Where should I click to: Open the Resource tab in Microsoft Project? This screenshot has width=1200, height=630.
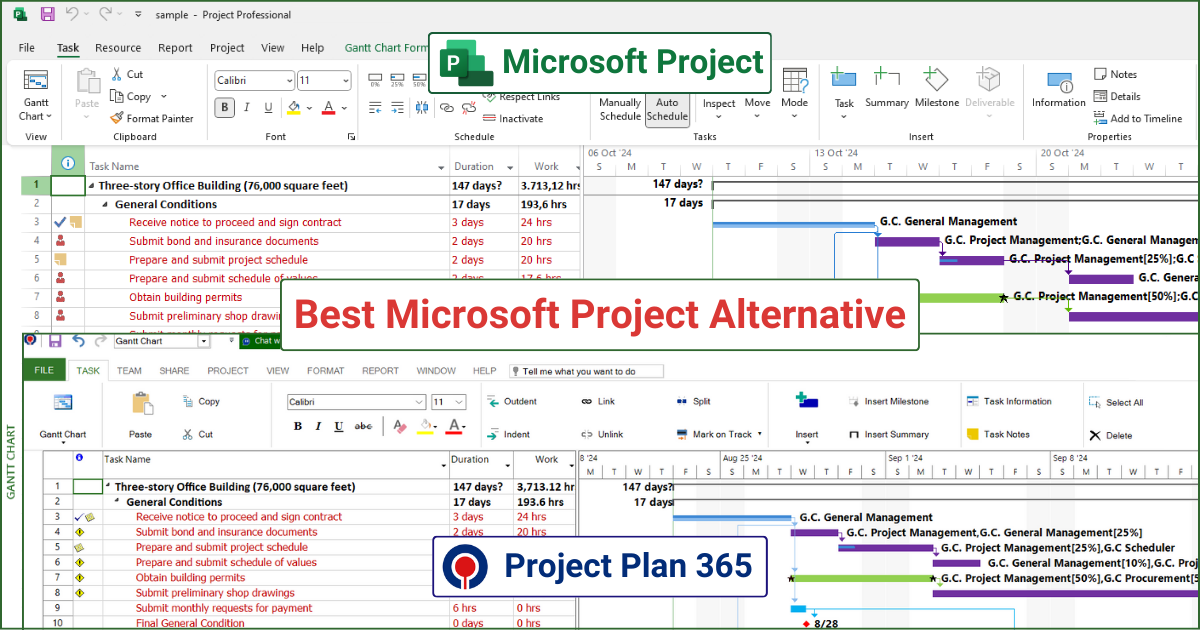click(x=118, y=48)
